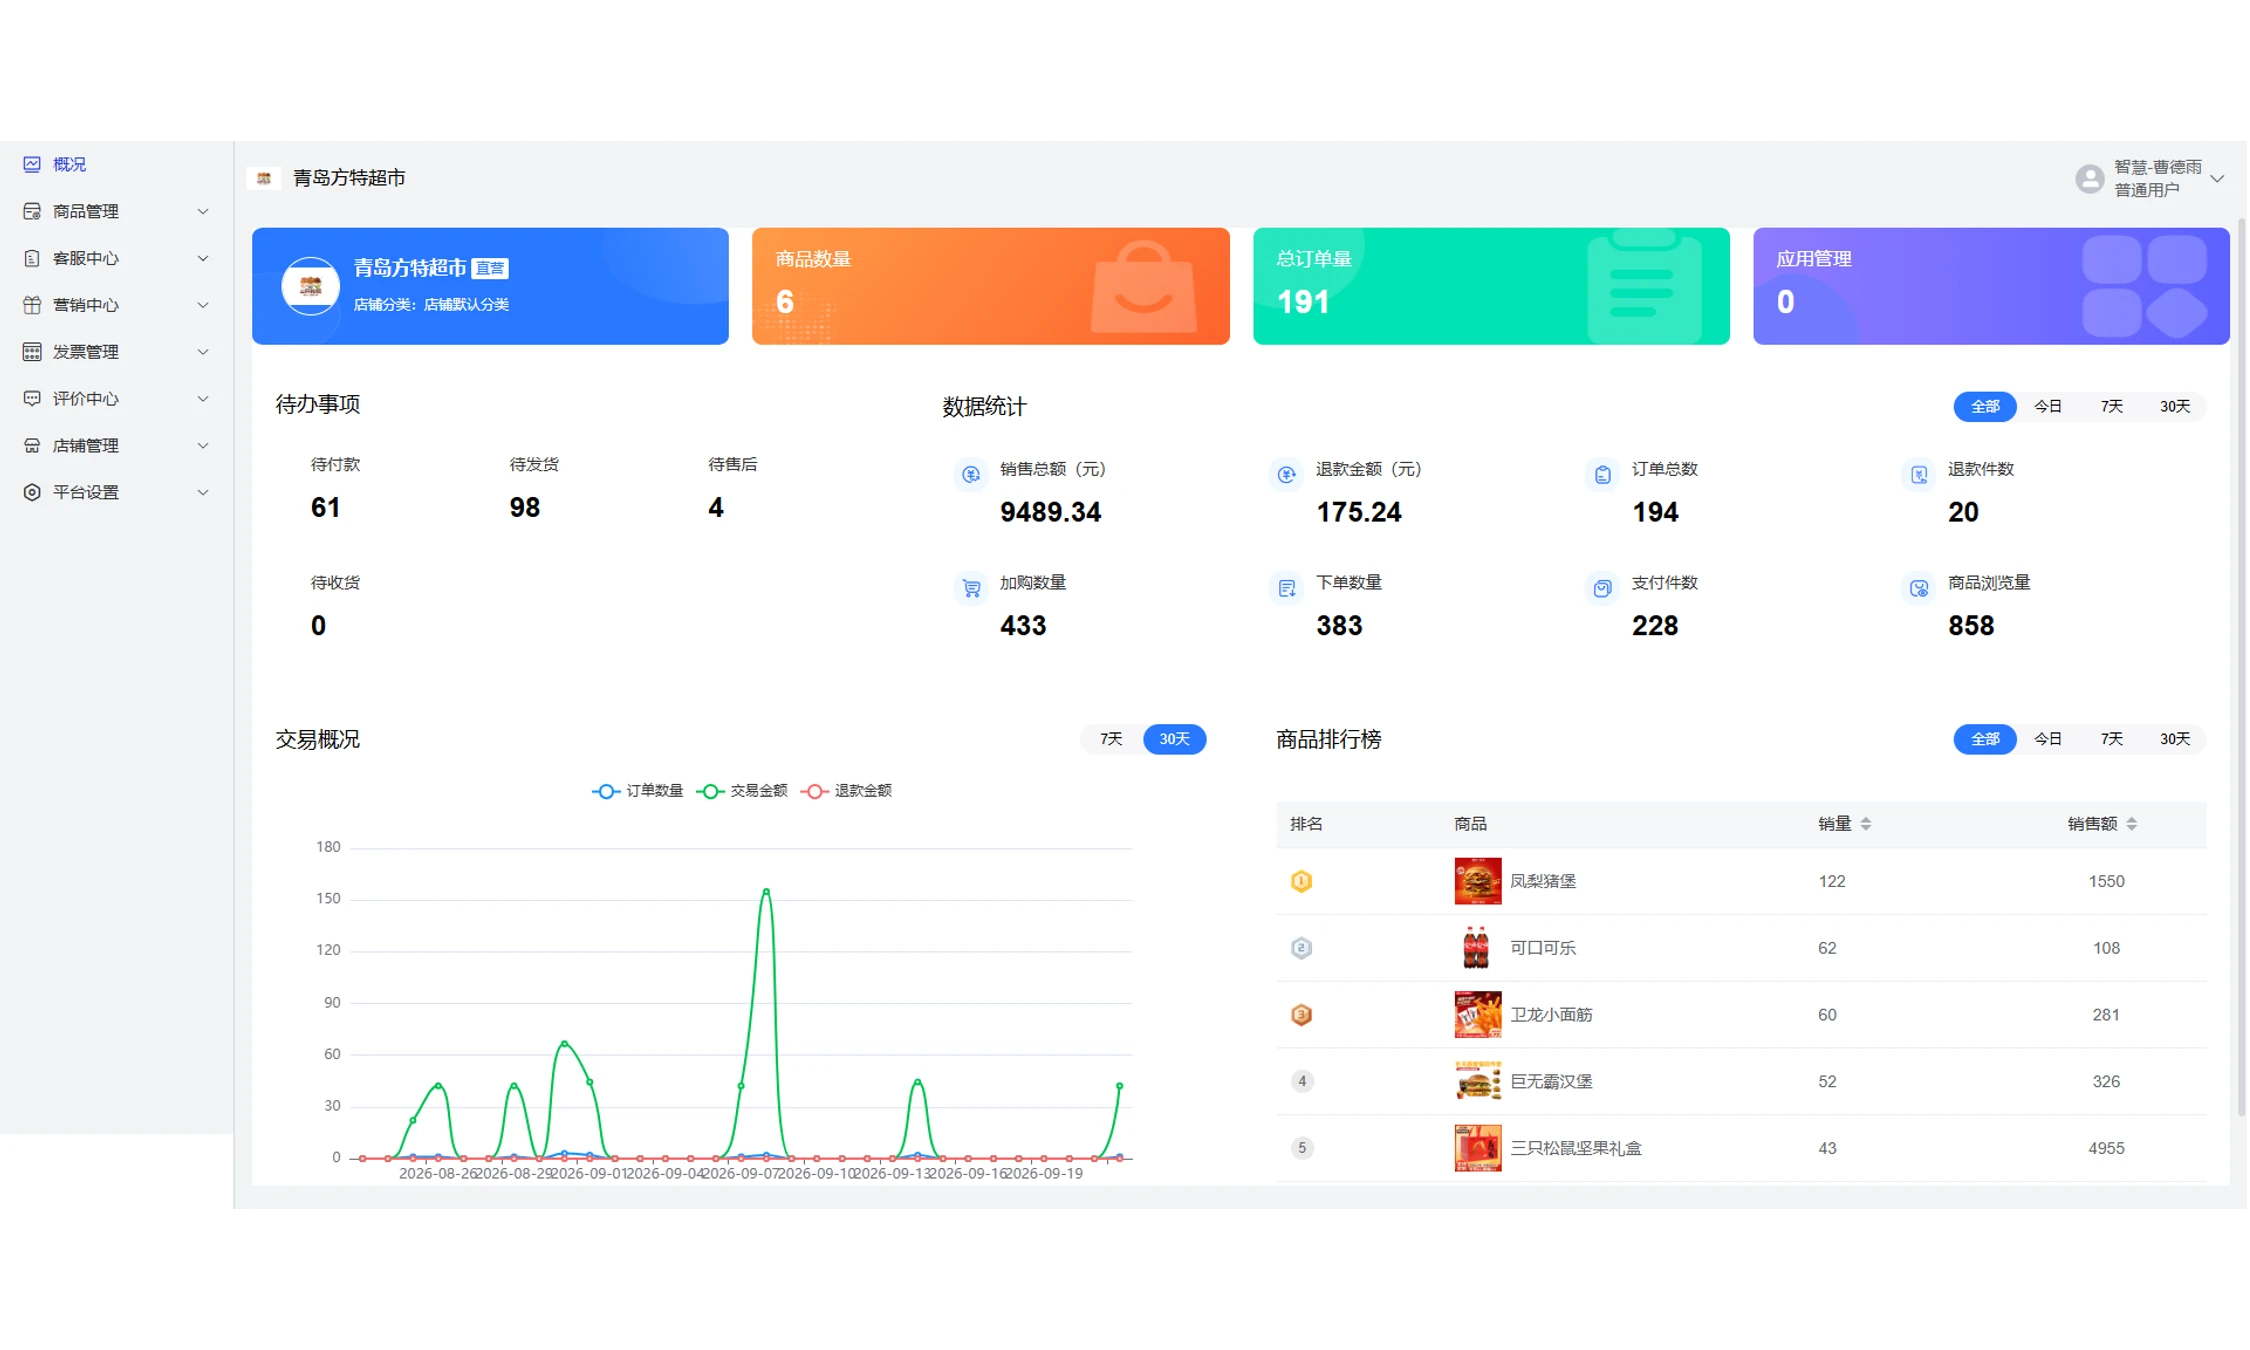Viewport: 2250px width, 1350px height.
Task: Click the 商品管理 sidebar icon
Action: [32, 211]
